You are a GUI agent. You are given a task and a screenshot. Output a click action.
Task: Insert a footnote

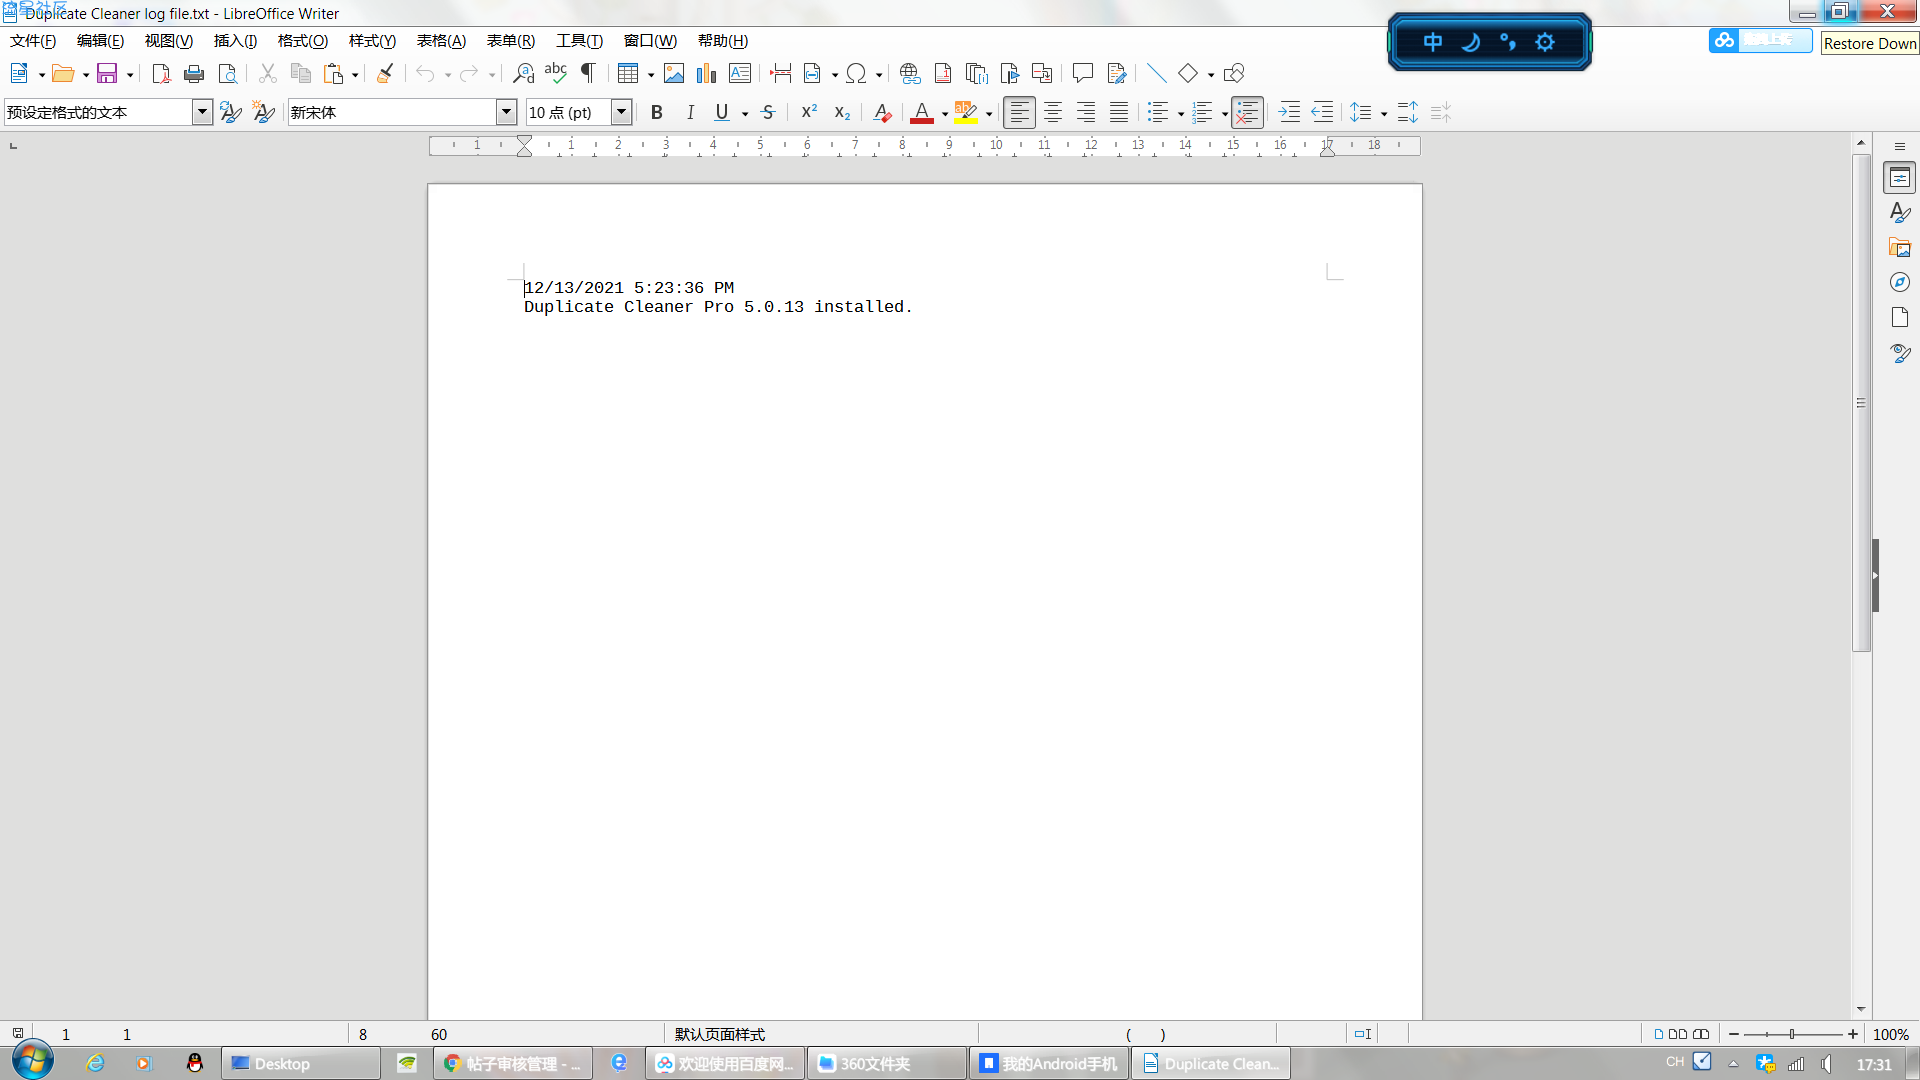pyautogui.click(x=943, y=73)
